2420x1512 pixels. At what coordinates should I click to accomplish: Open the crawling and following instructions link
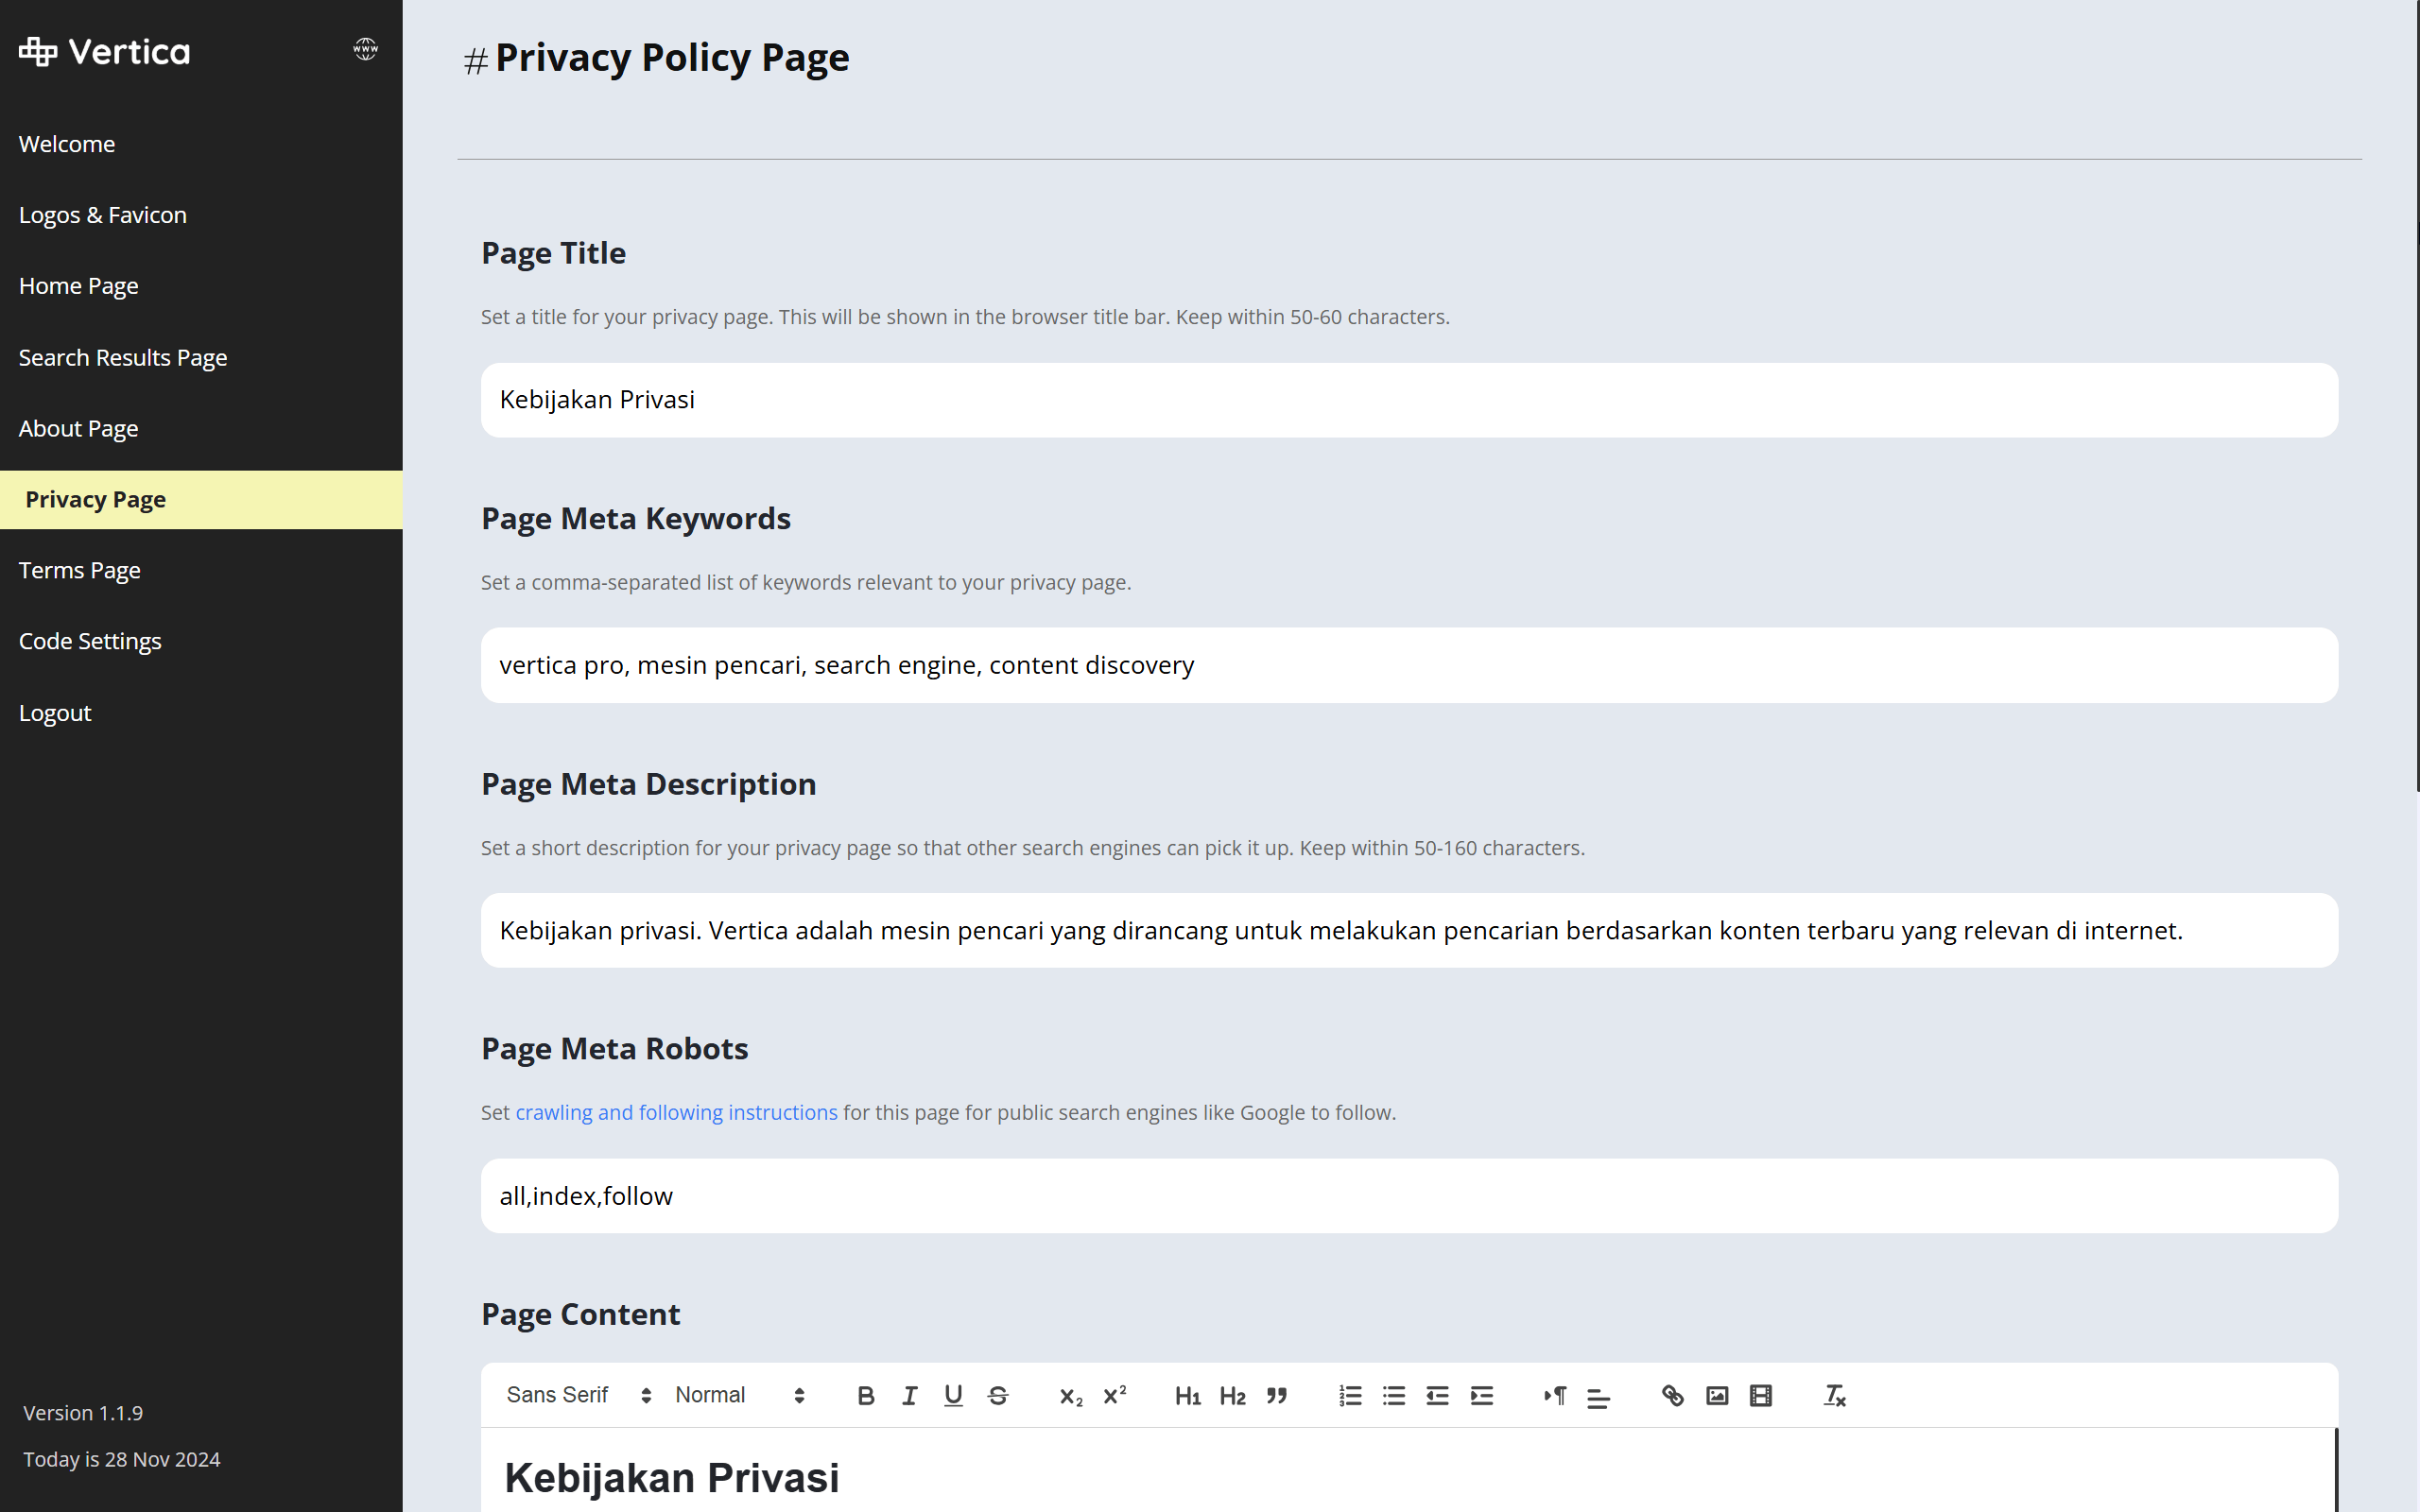pyautogui.click(x=677, y=1112)
